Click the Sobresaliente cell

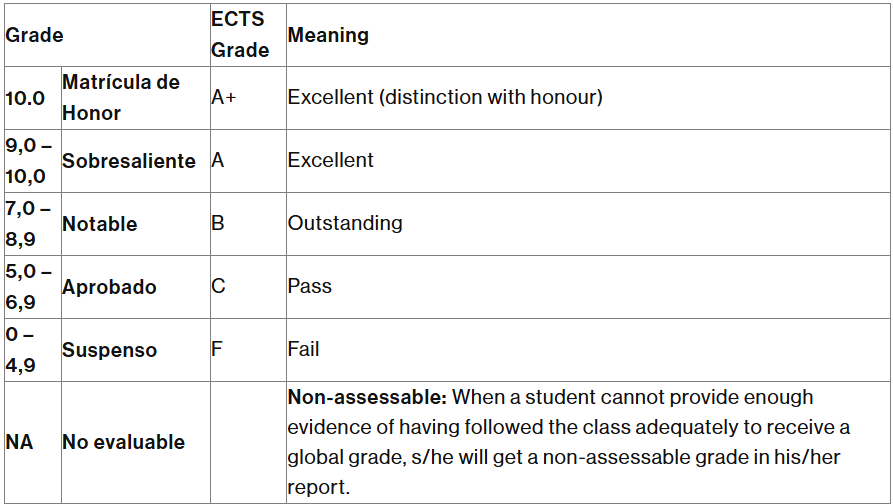129,161
